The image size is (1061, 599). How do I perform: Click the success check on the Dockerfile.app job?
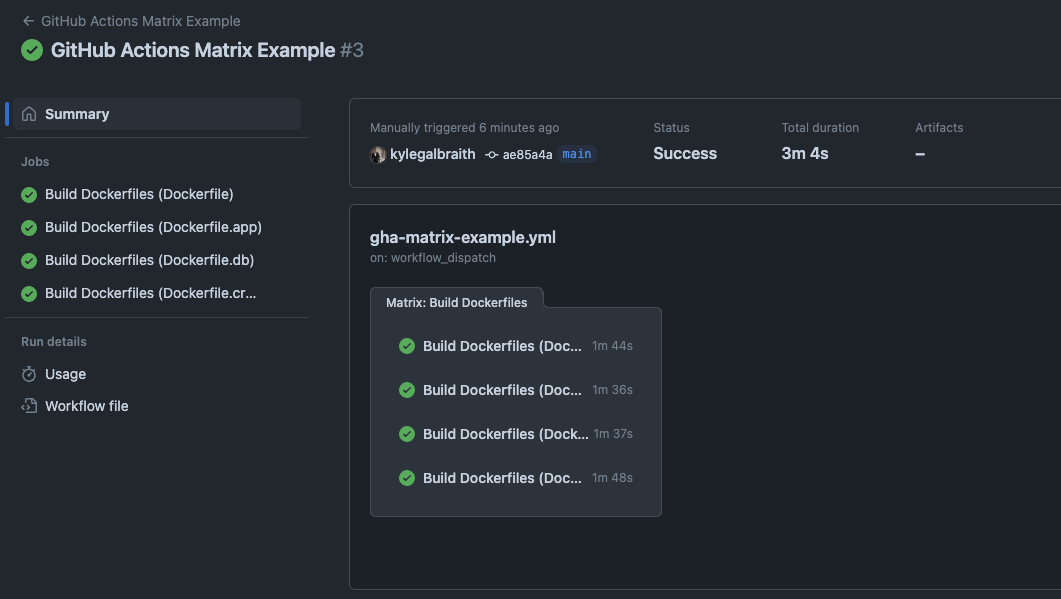pos(28,227)
